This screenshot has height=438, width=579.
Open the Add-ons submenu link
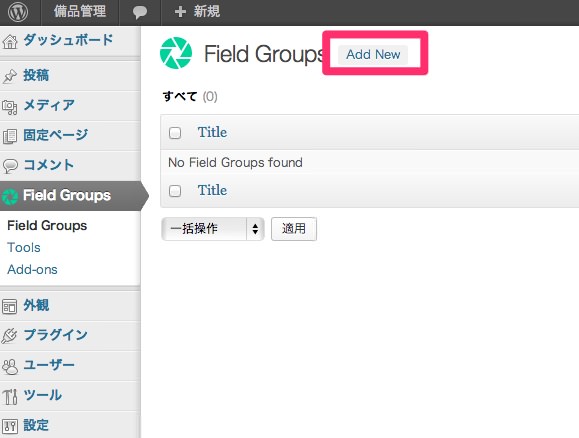click(x=32, y=270)
